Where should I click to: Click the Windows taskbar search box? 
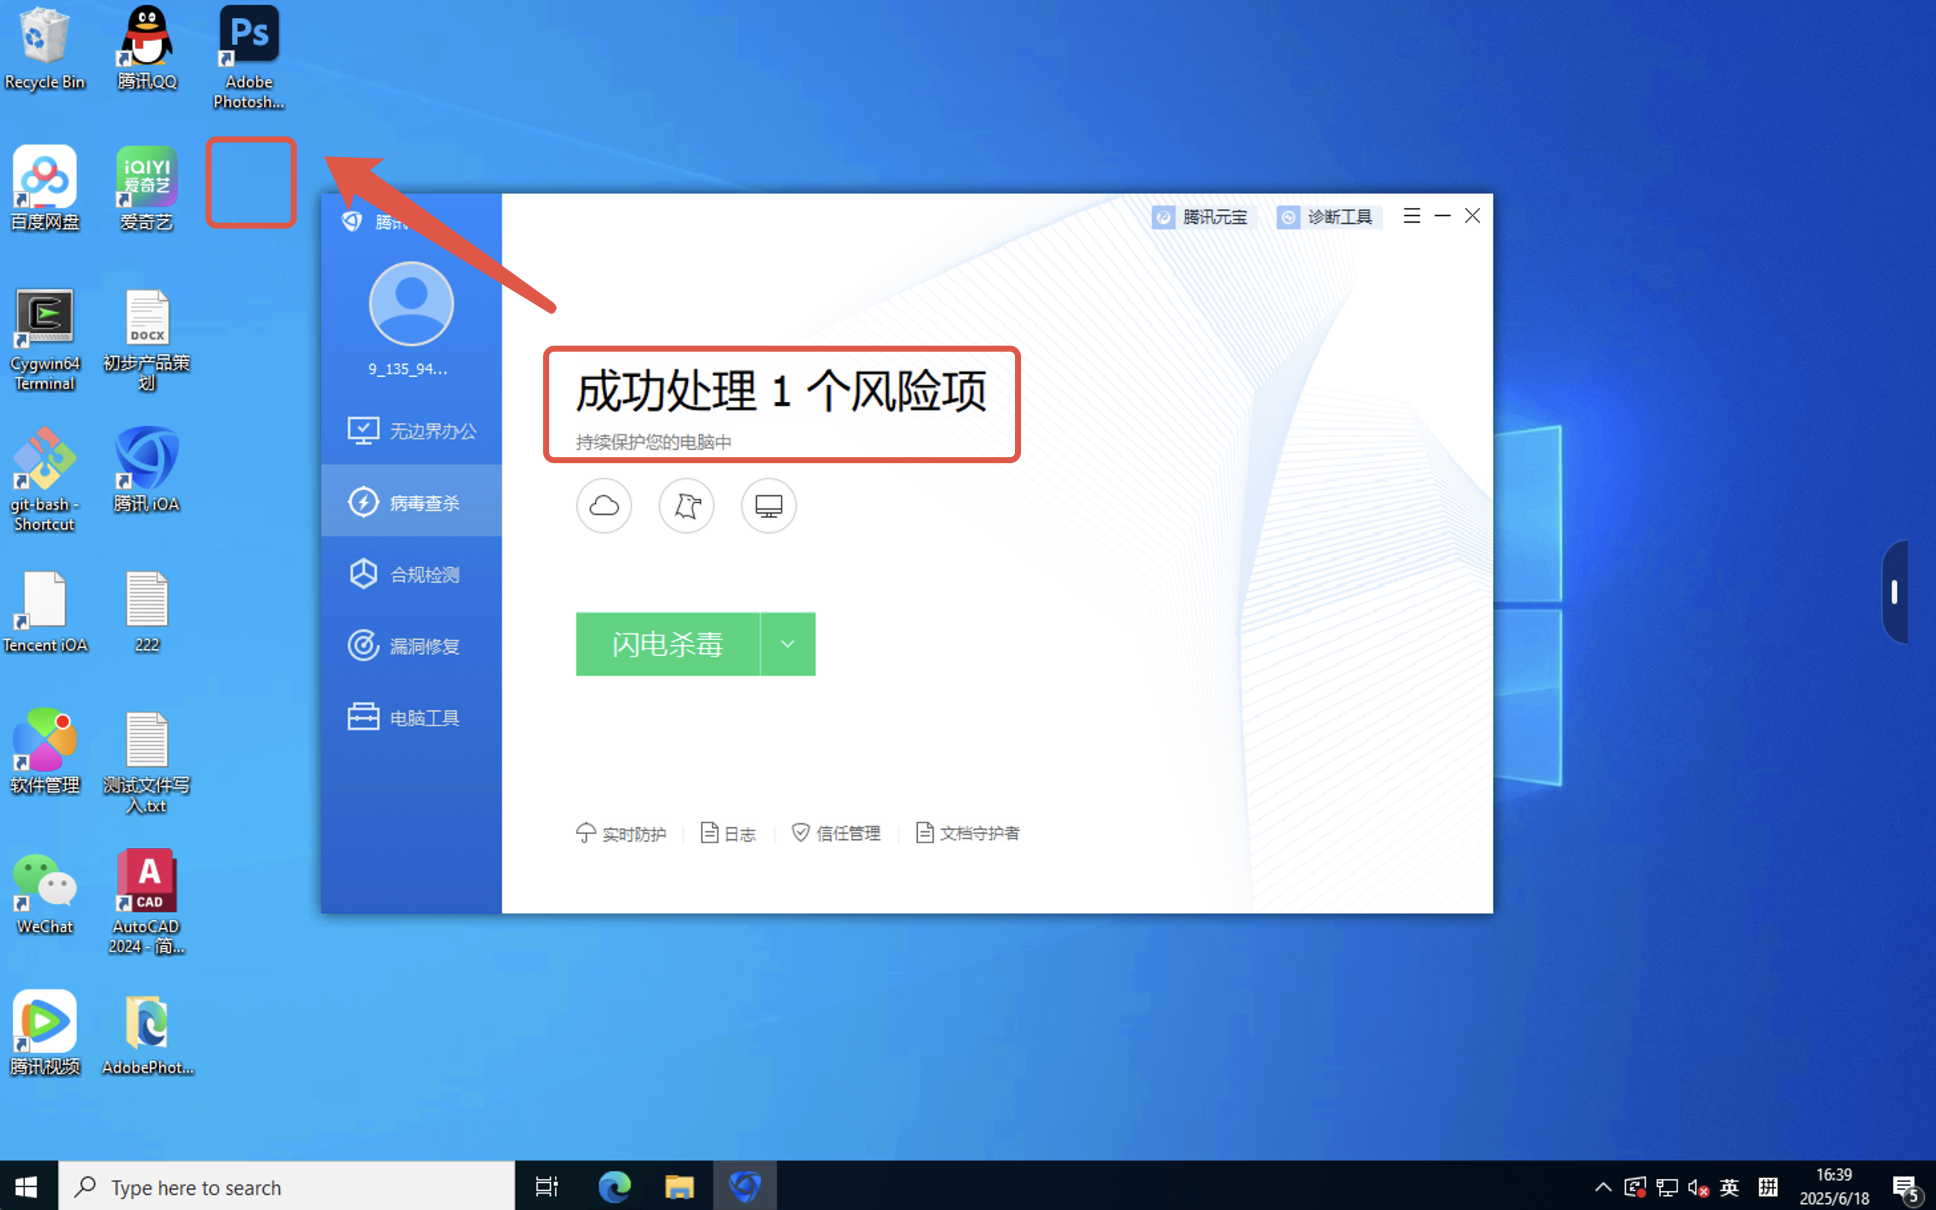coord(288,1187)
